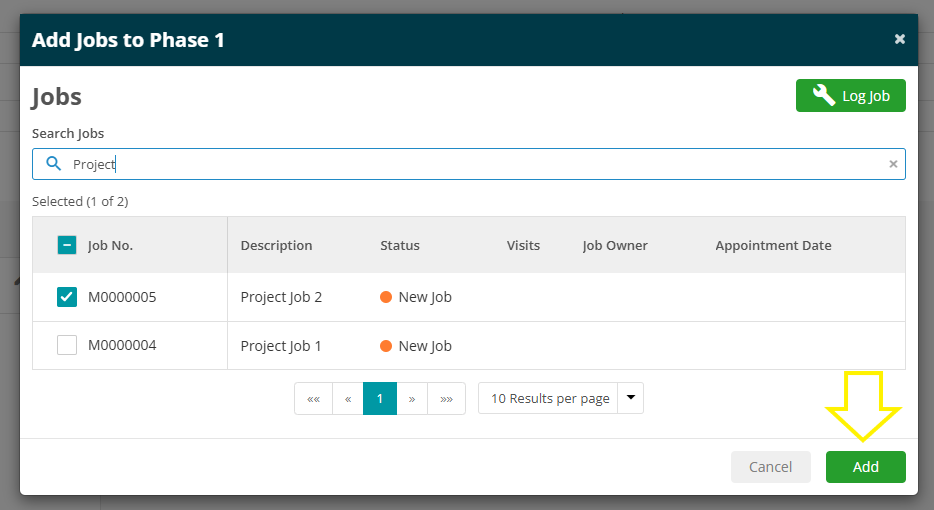Click the Log Job button

coord(851,95)
